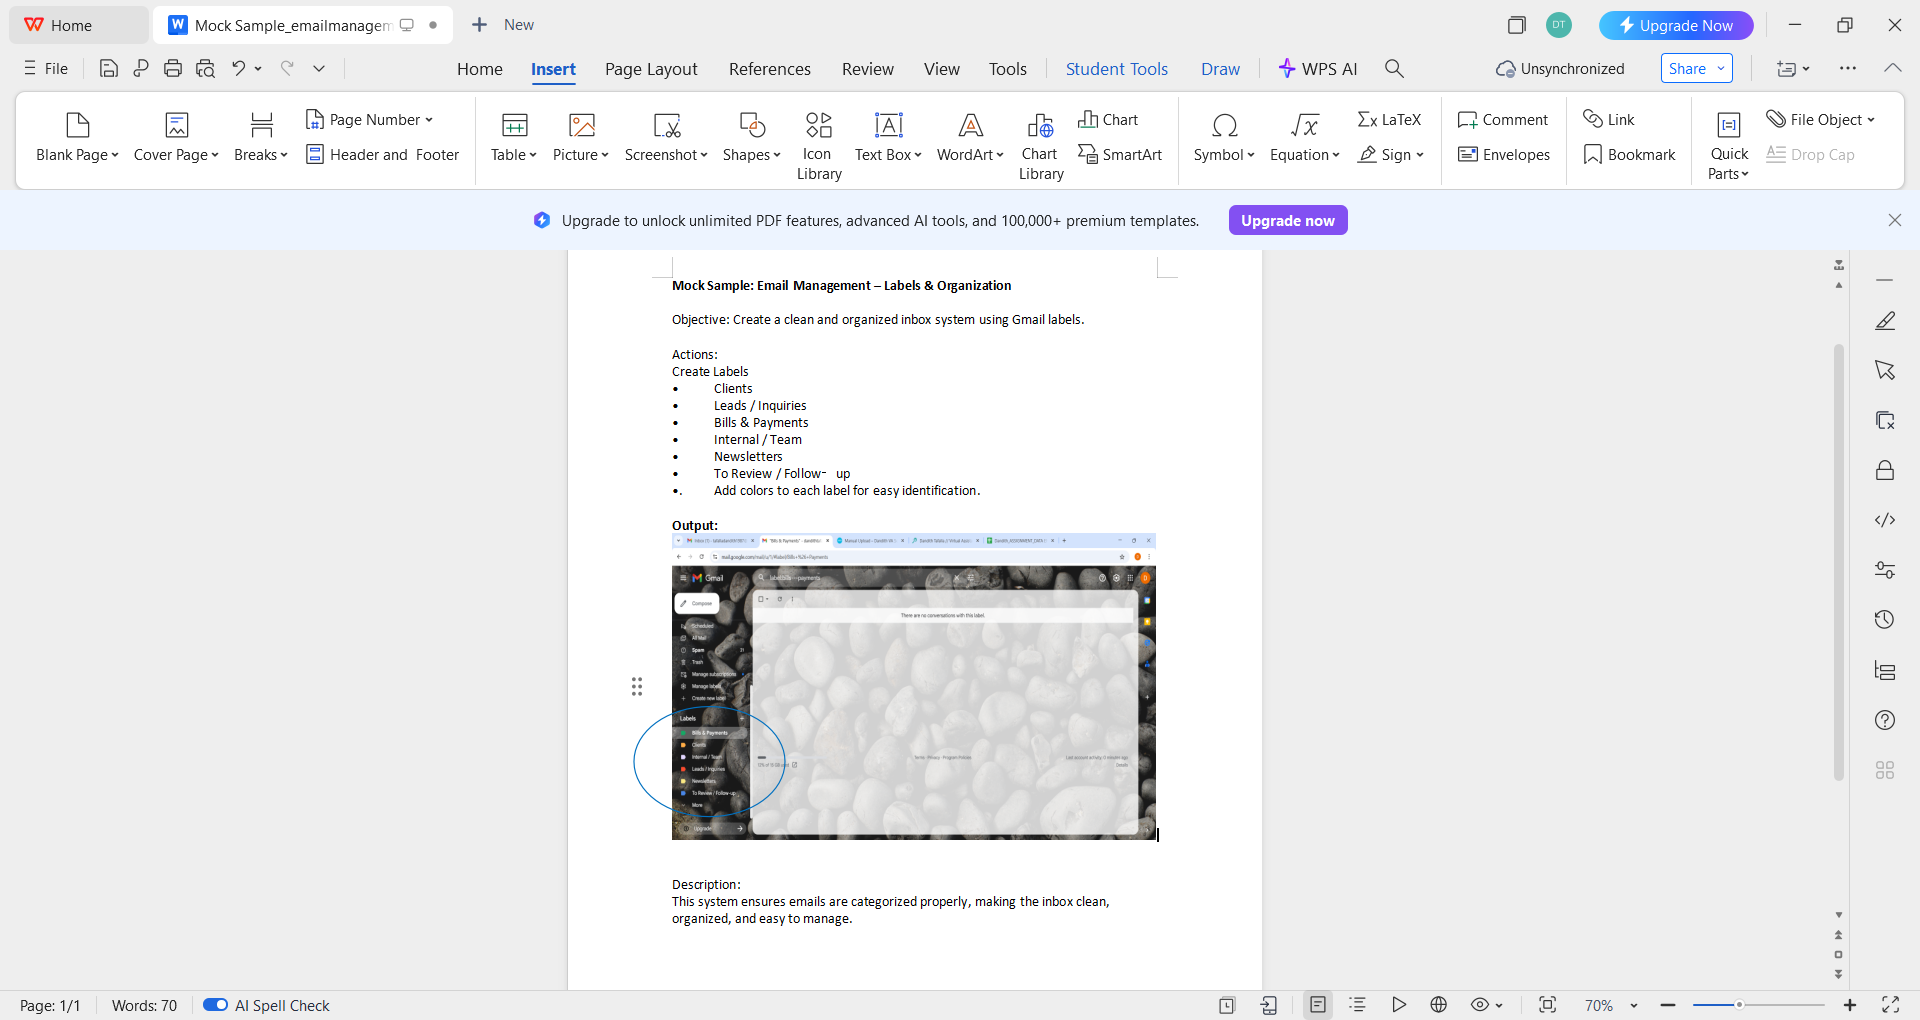Insert a Chart from the ribbon

coord(1108,120)
